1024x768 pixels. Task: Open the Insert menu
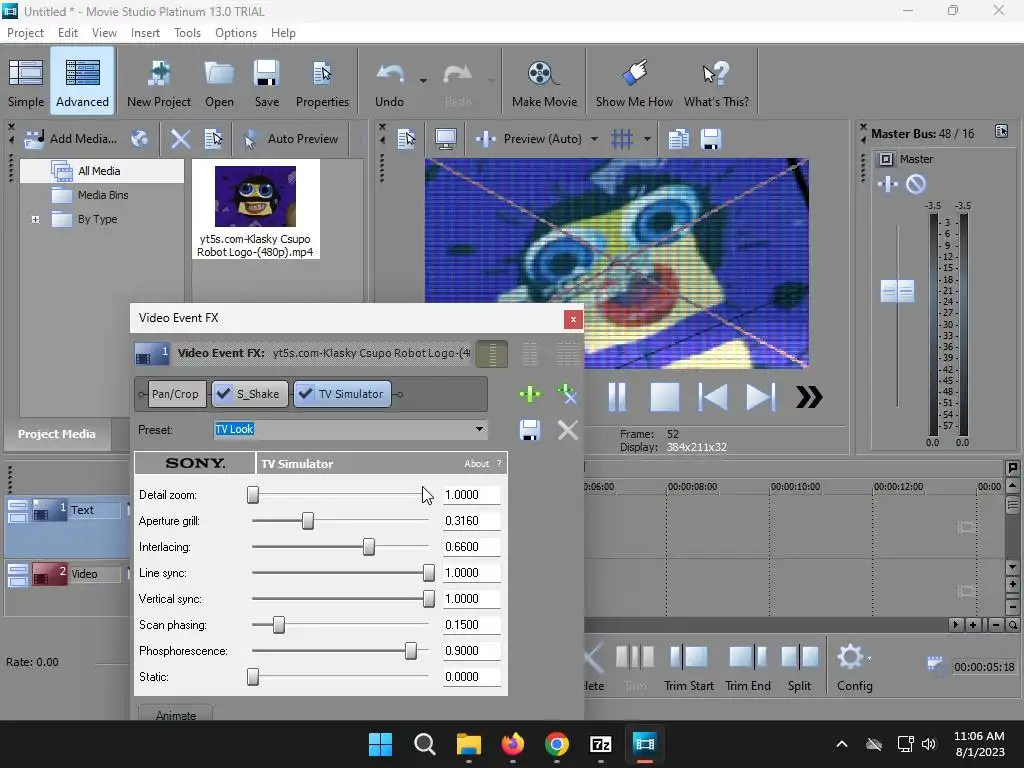145,33
